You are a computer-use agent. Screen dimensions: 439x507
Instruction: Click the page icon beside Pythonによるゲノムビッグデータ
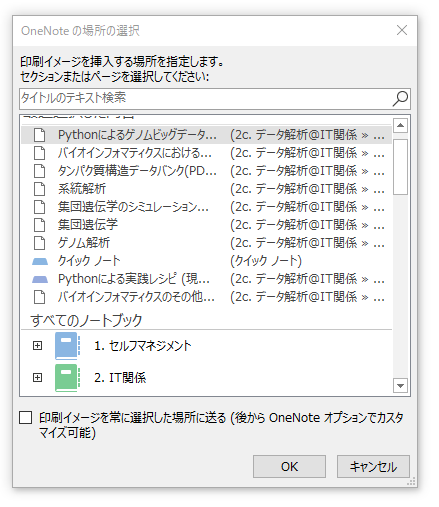click(40, 135)
